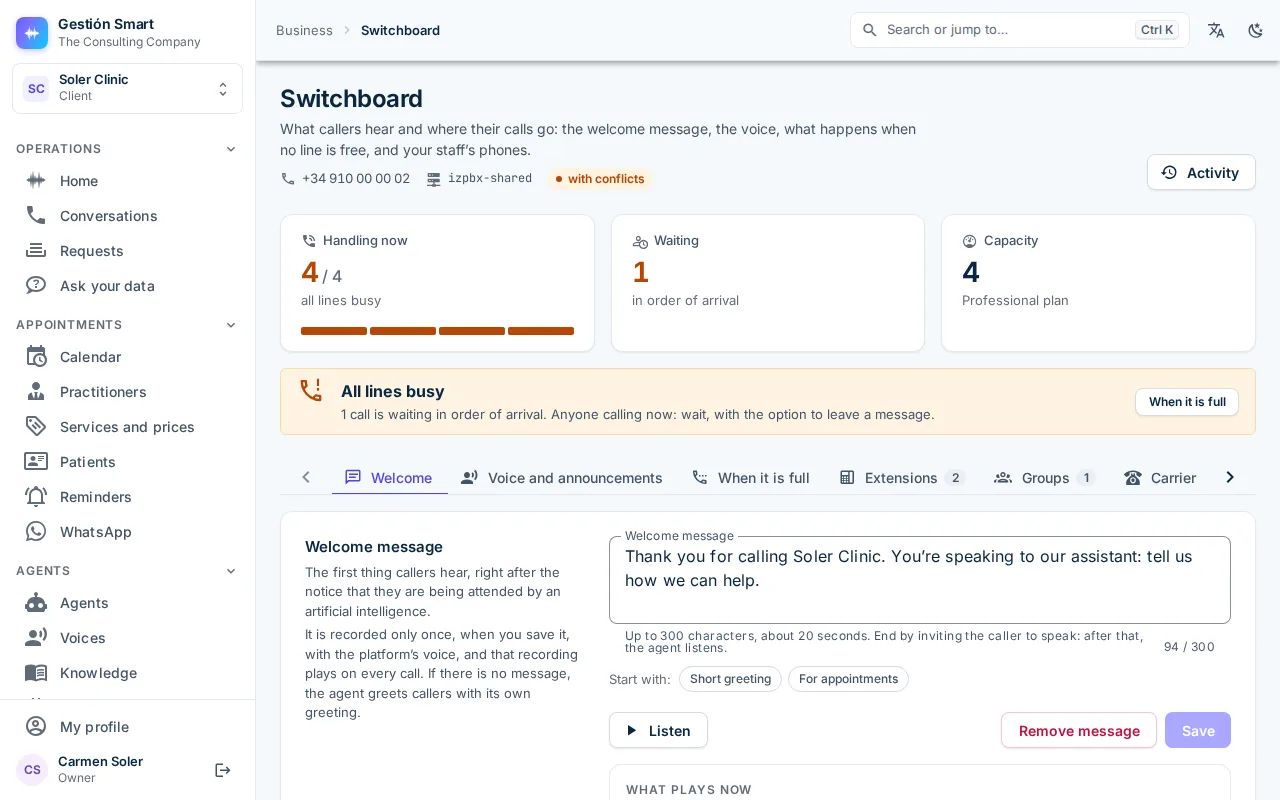1280x800 pixels.
Task: Open Patients contact card icon
Action: coord(36,462)
